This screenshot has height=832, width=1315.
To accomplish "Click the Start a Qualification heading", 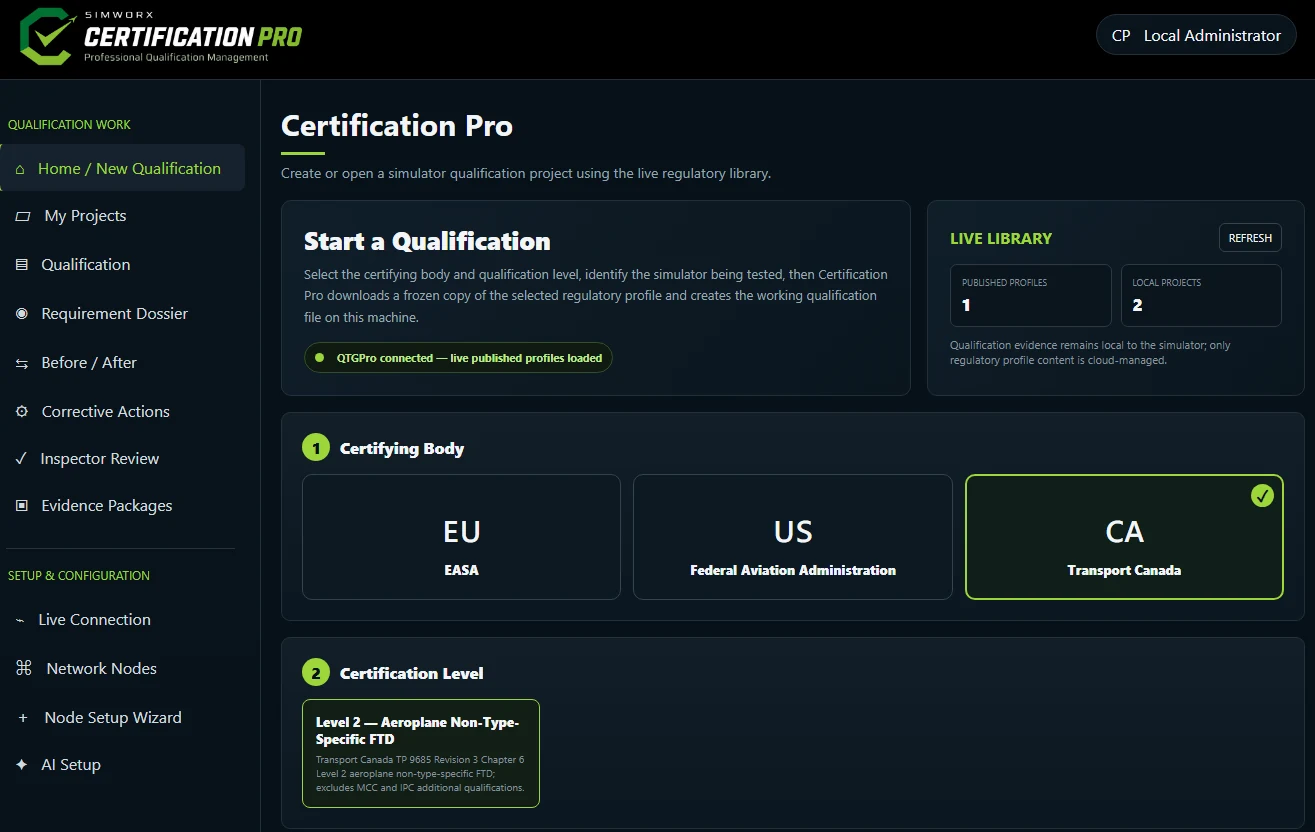I will point(427,241).
